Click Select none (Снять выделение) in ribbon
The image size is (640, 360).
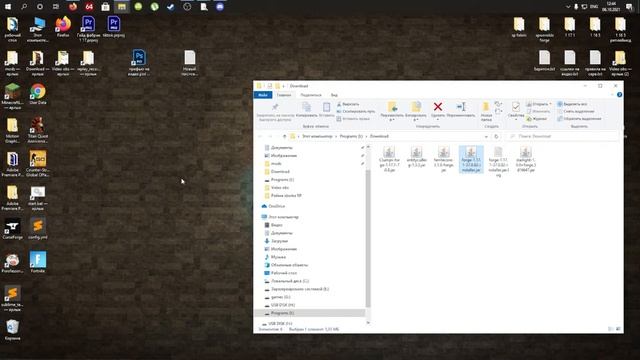tap(576, 111)
